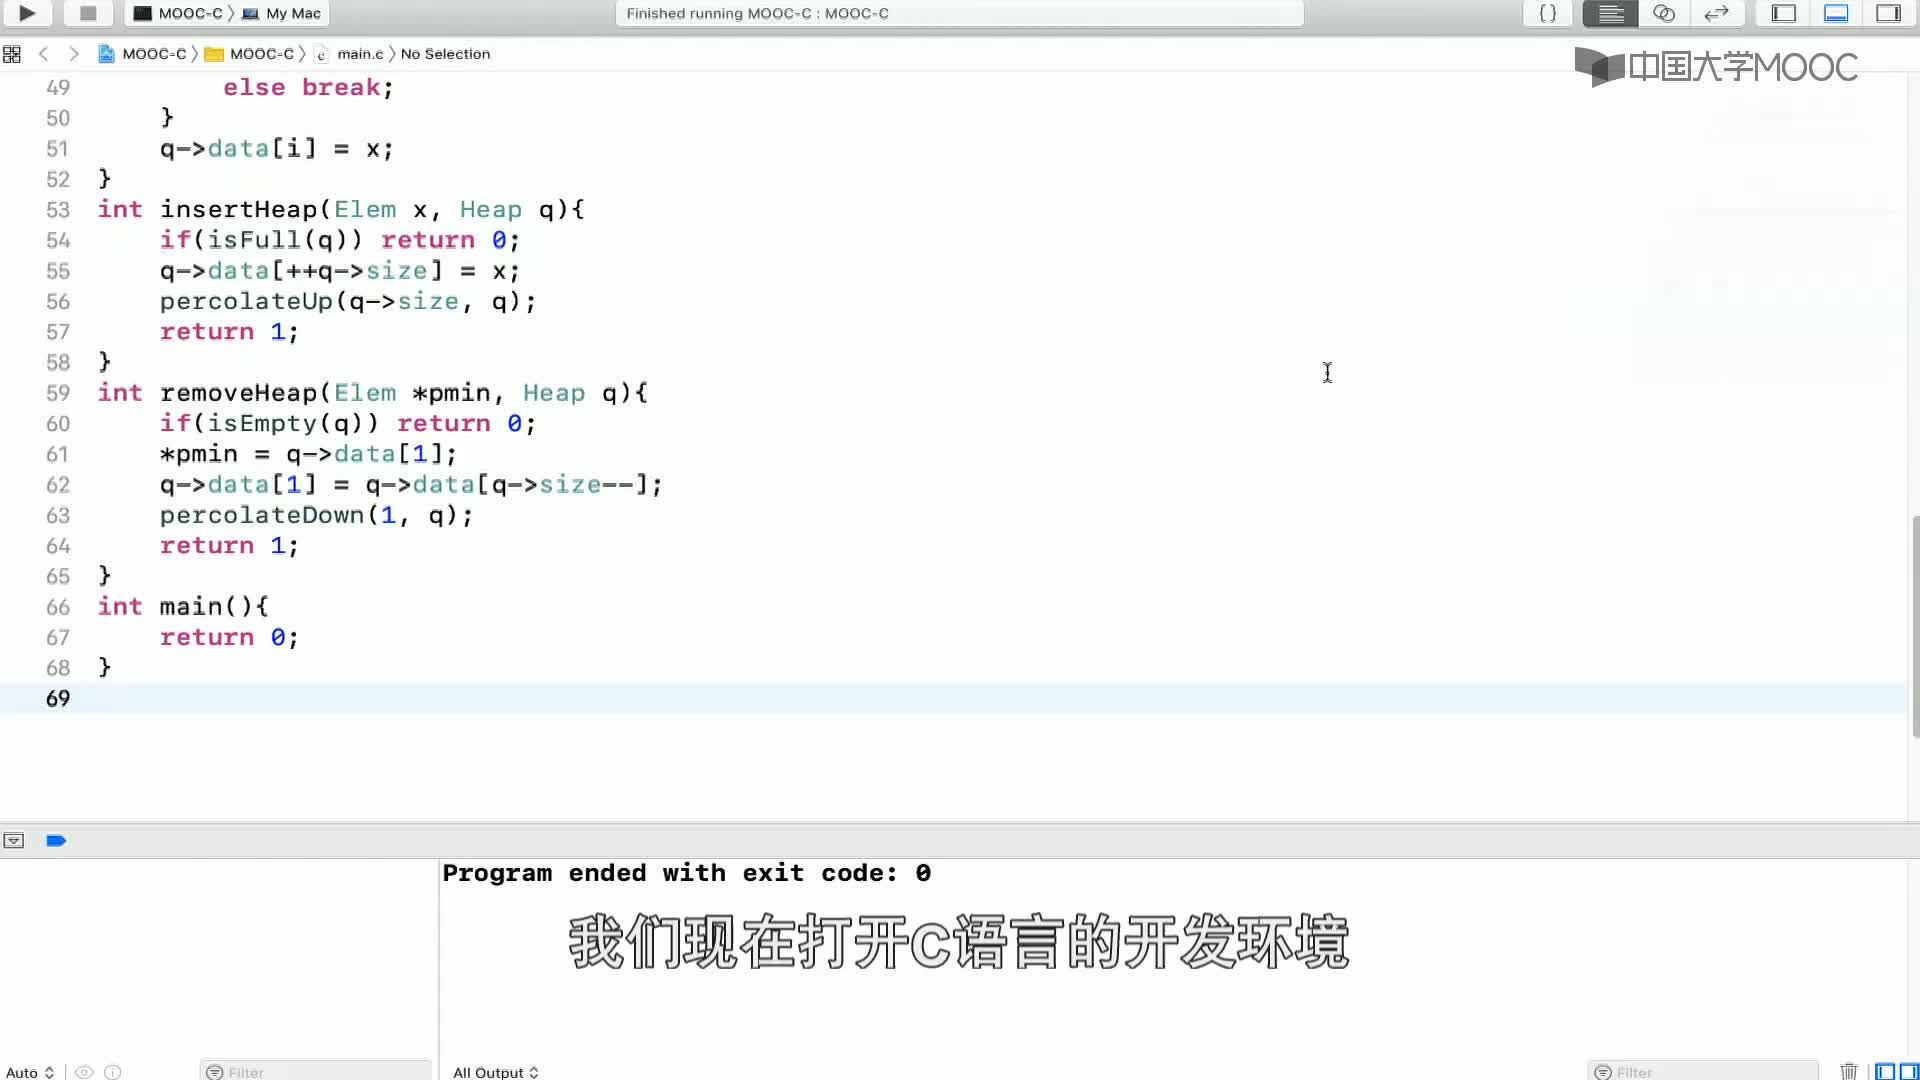
Task: Click line number 66 in the gutter
Action: pos(58,607)
